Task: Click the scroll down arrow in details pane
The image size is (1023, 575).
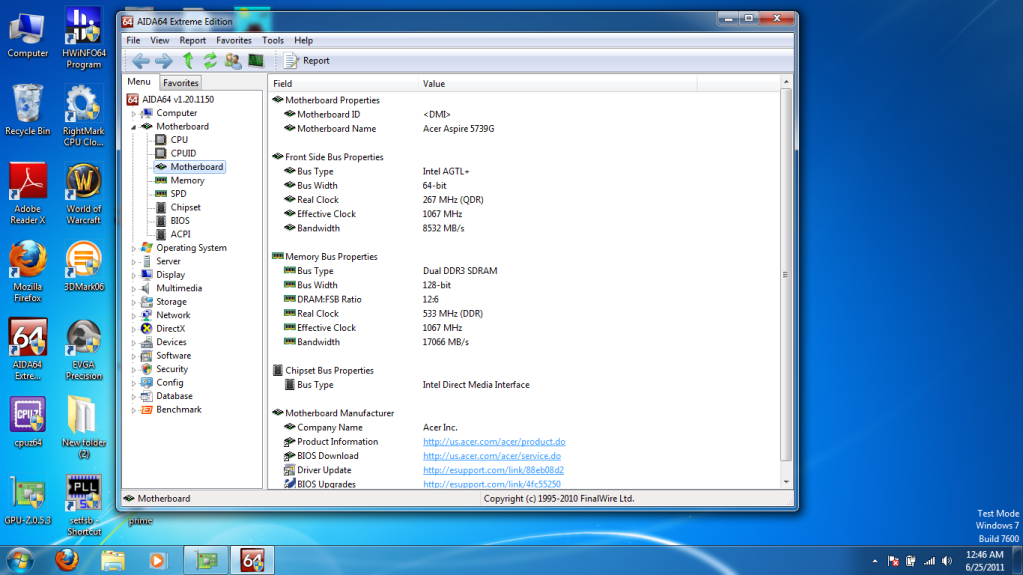Action: pyautogui.click(x=786, y=482)
